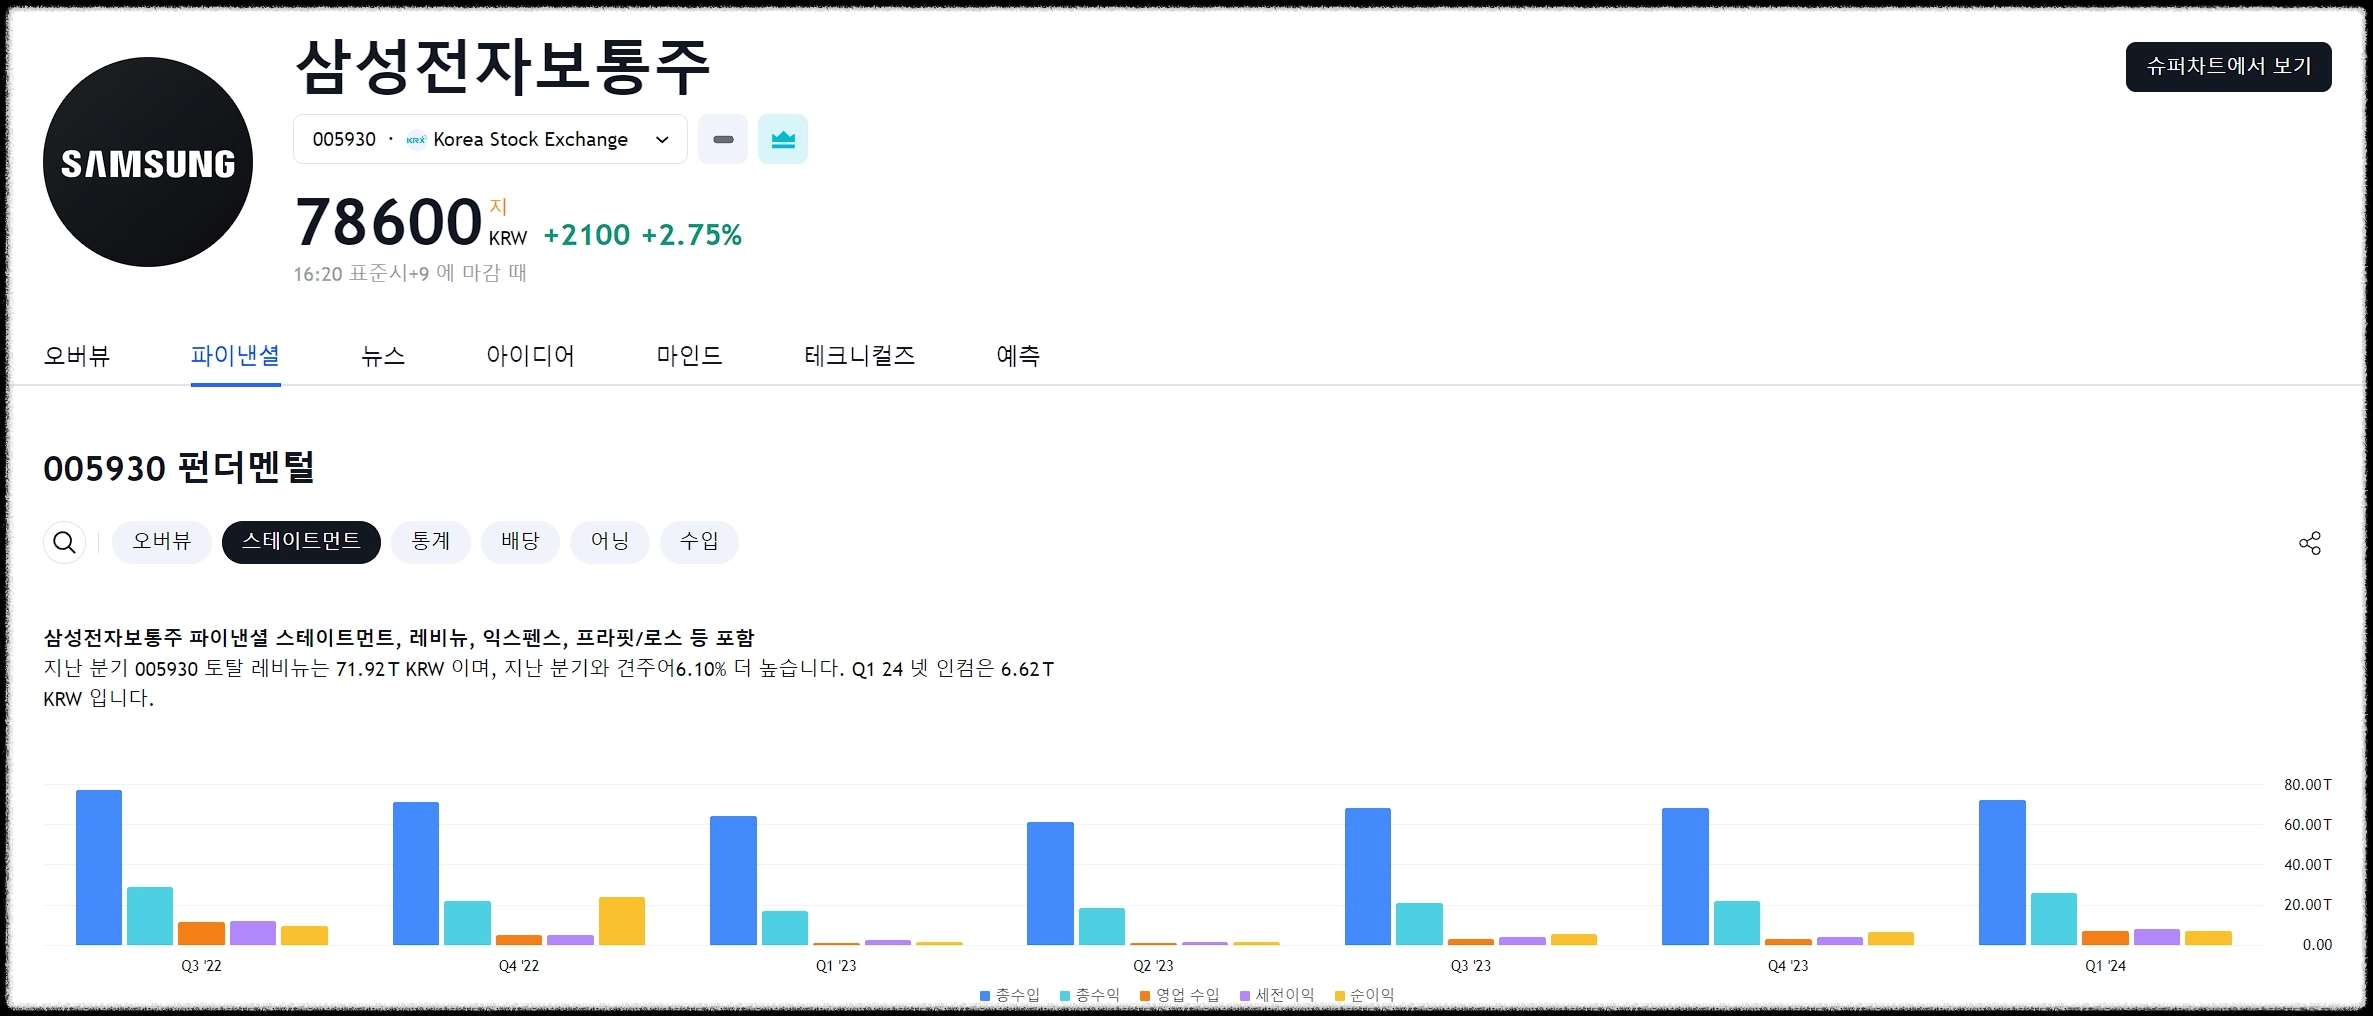
Task: Toggle the 영업 수입 orange legend entry
Action: point(1180,996)
